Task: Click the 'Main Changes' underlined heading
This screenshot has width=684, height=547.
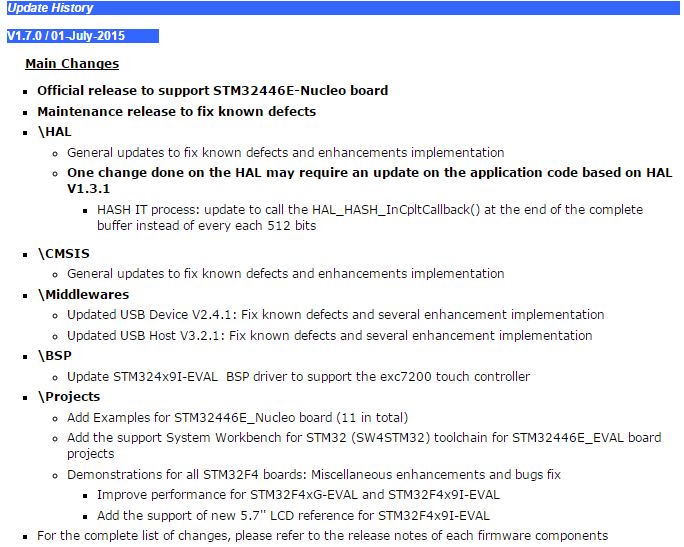Action: tap(72, 64)
